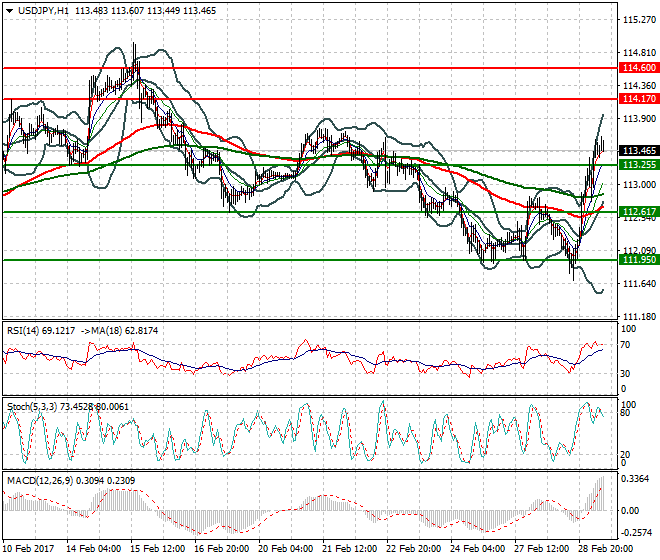Image resolution: width=660 pixels, height=560 pixels.
Task: Select the current price label 113.465
Action: pyautogui.click(x=638, y=150)
